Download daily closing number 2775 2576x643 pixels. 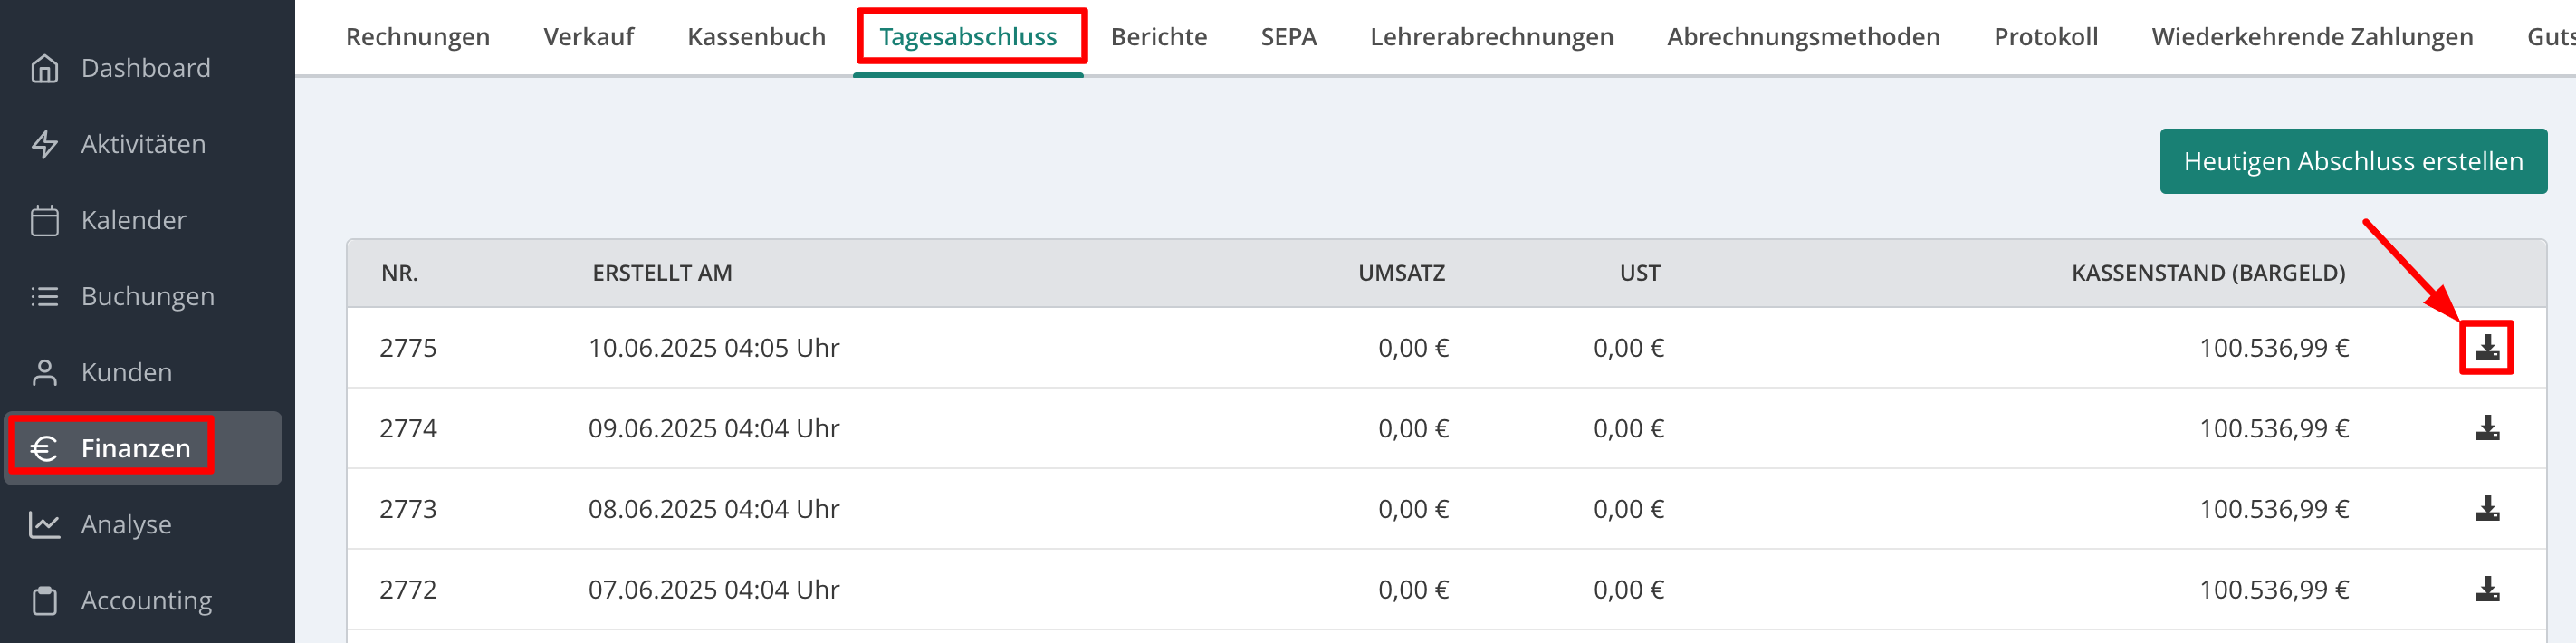(2487, 348)
